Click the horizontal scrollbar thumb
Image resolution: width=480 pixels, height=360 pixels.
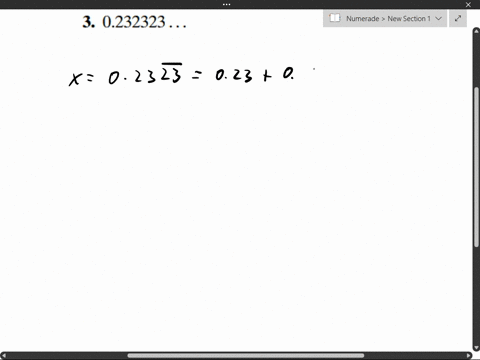[x=246, y=356]
